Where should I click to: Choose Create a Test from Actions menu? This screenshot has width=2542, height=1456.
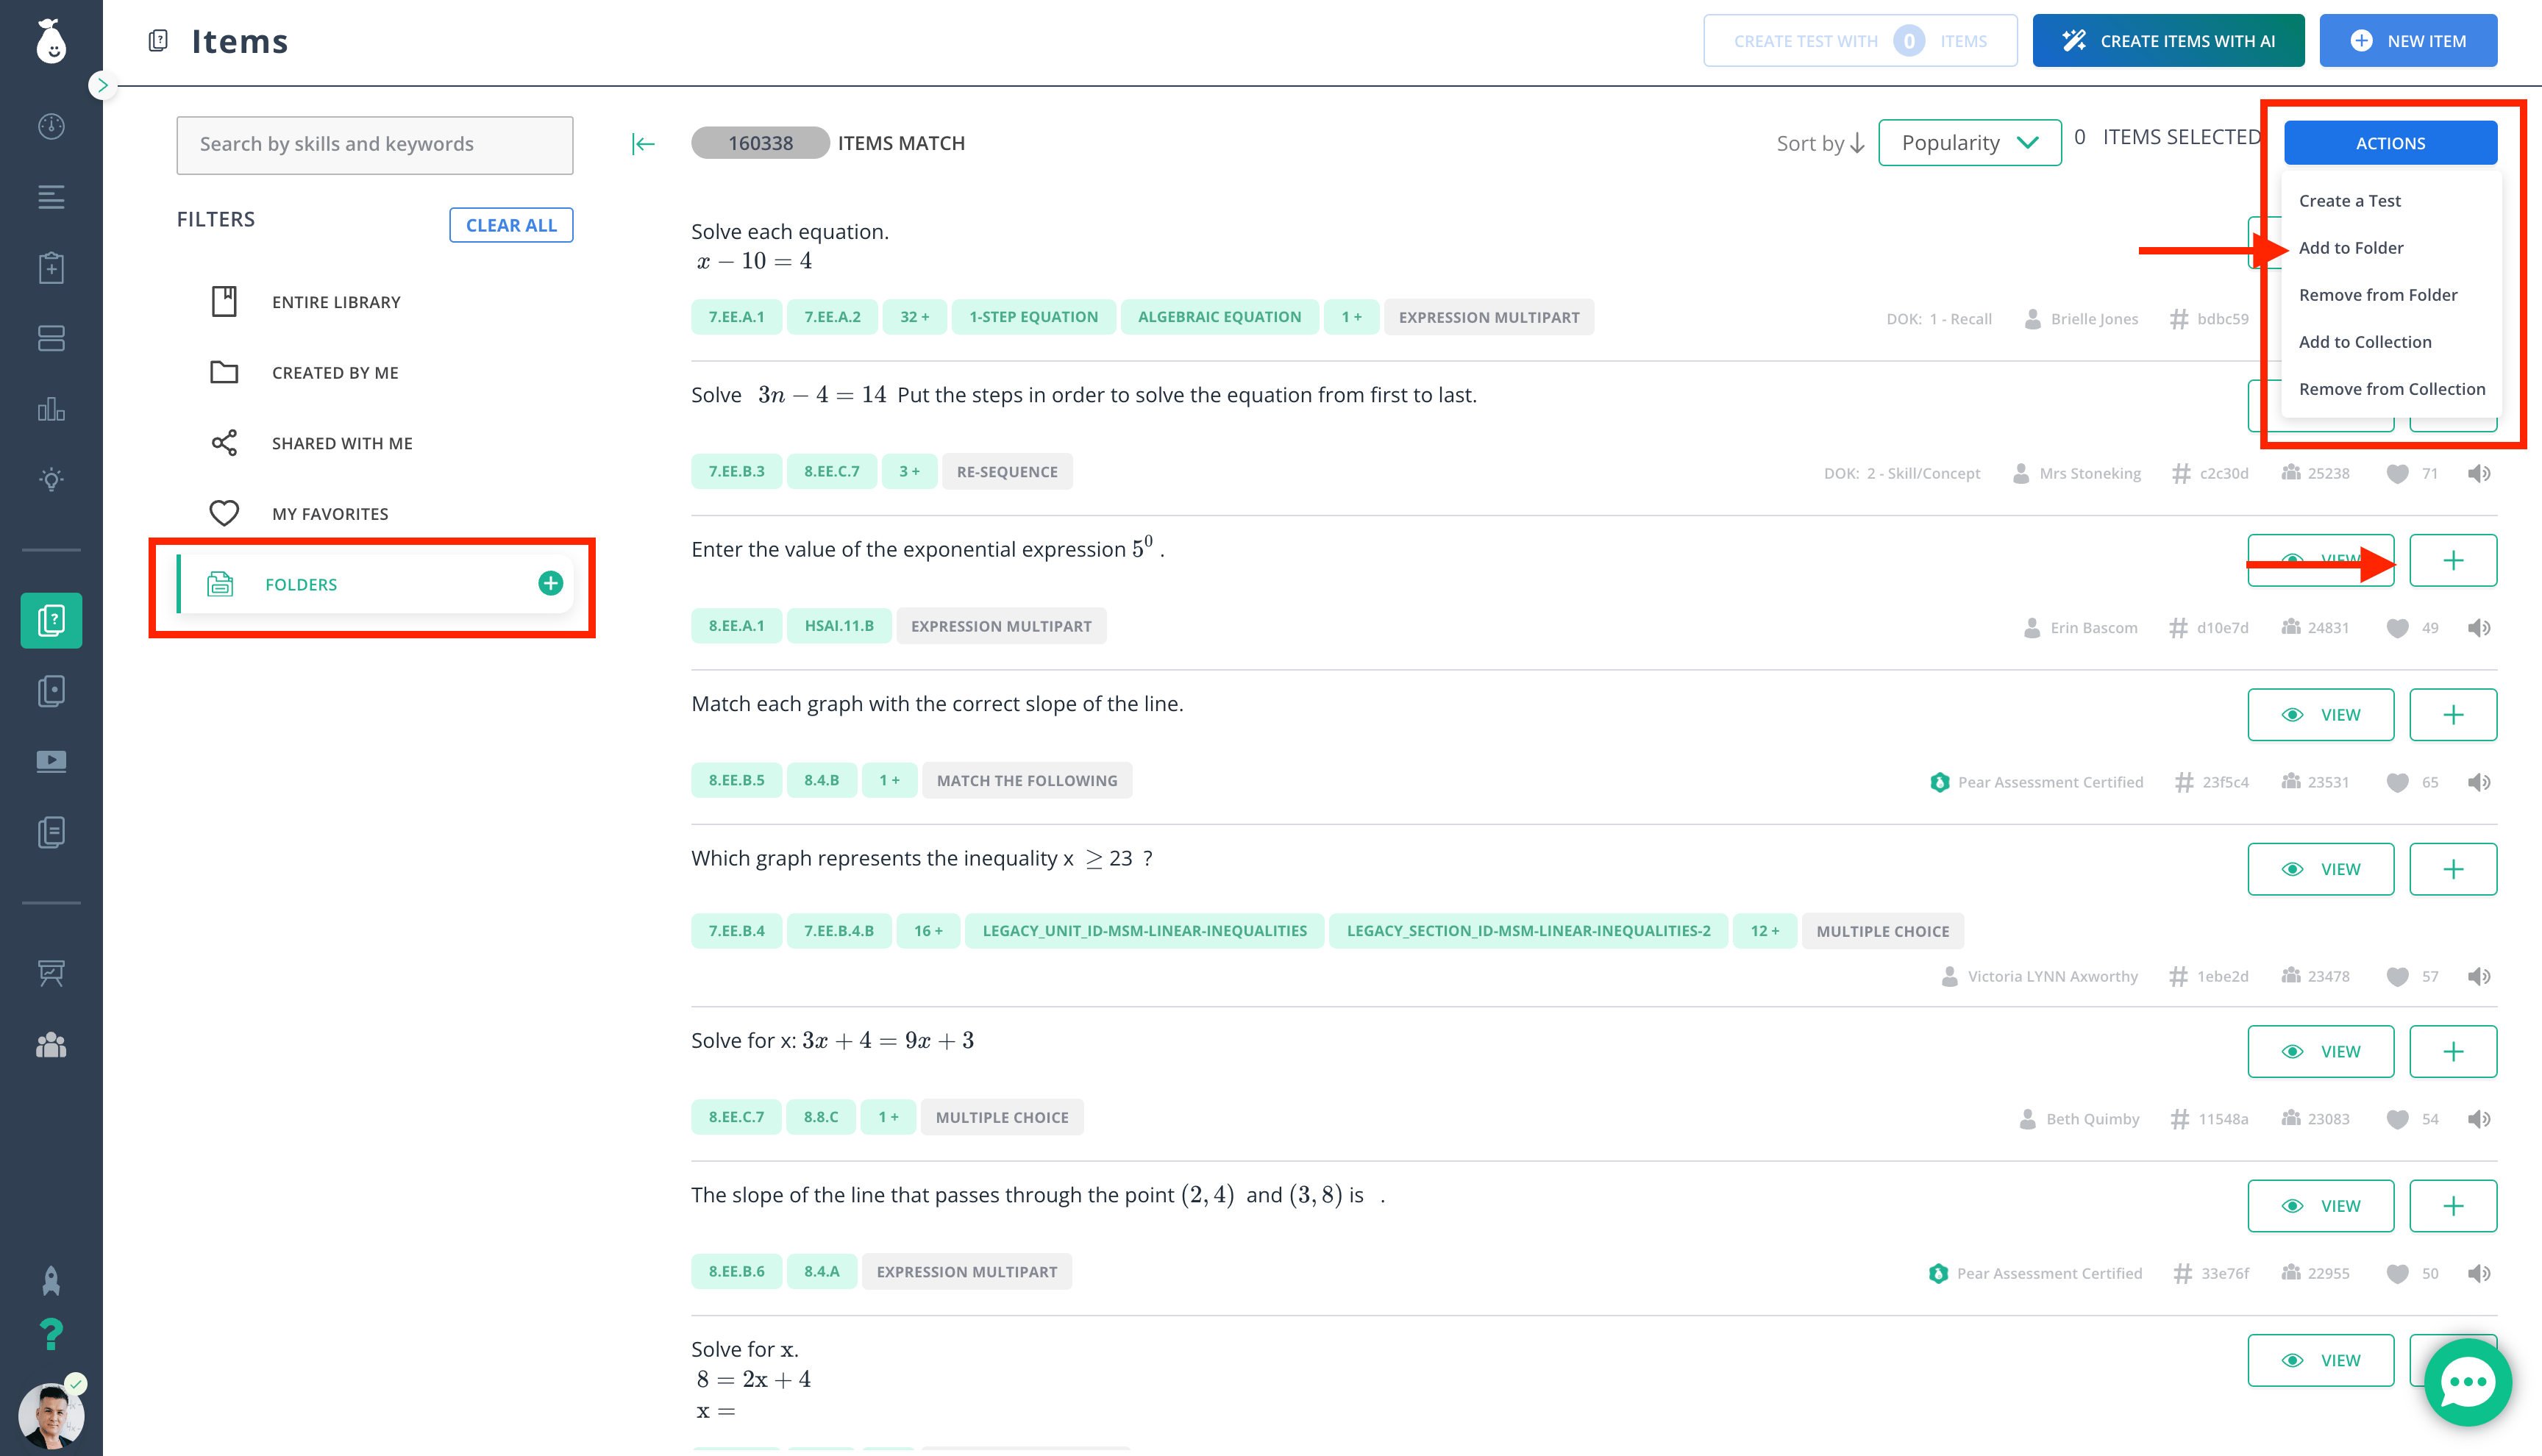[x=2349, y=201]
